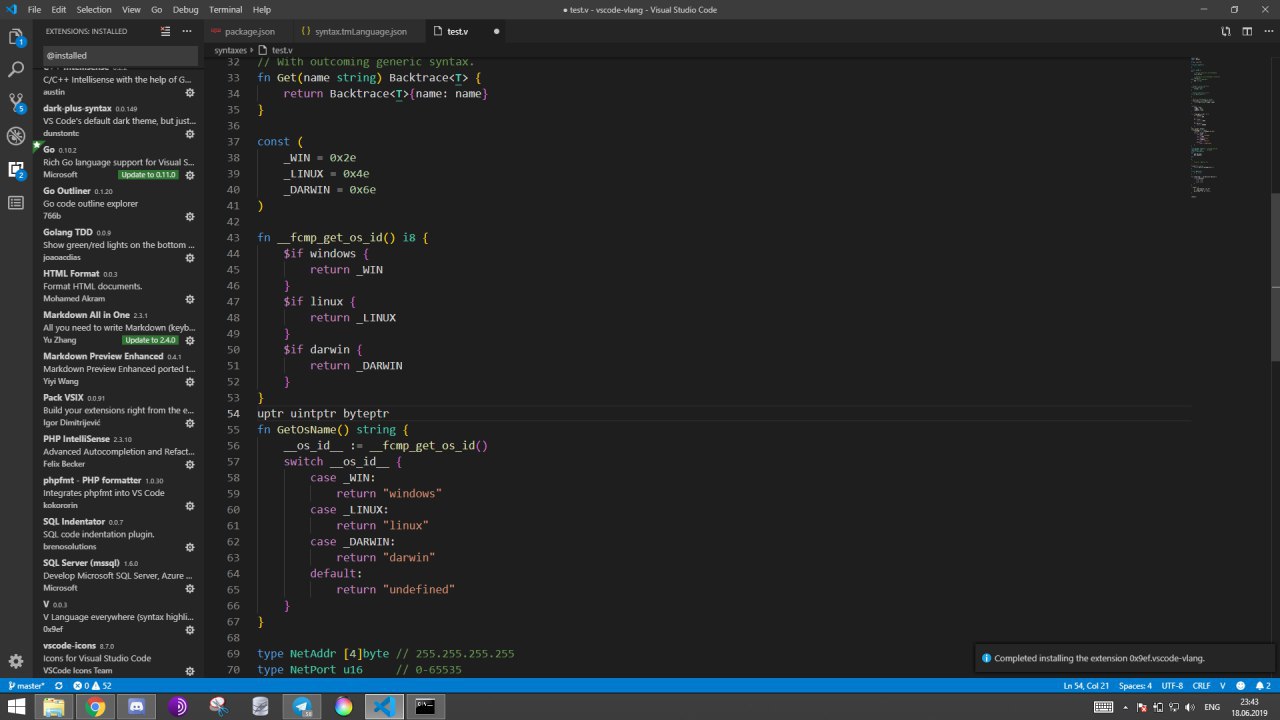Expand the syntaxes breadcrumb folder

coord(230,50)
